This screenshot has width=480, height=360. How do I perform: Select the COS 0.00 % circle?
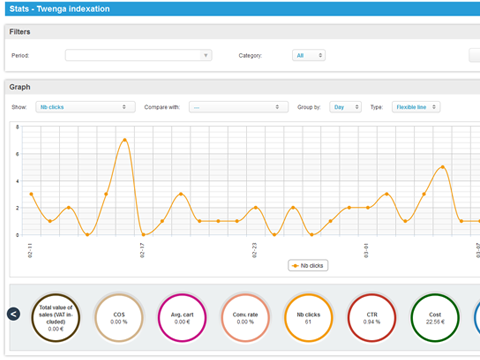tap(119, 318)
